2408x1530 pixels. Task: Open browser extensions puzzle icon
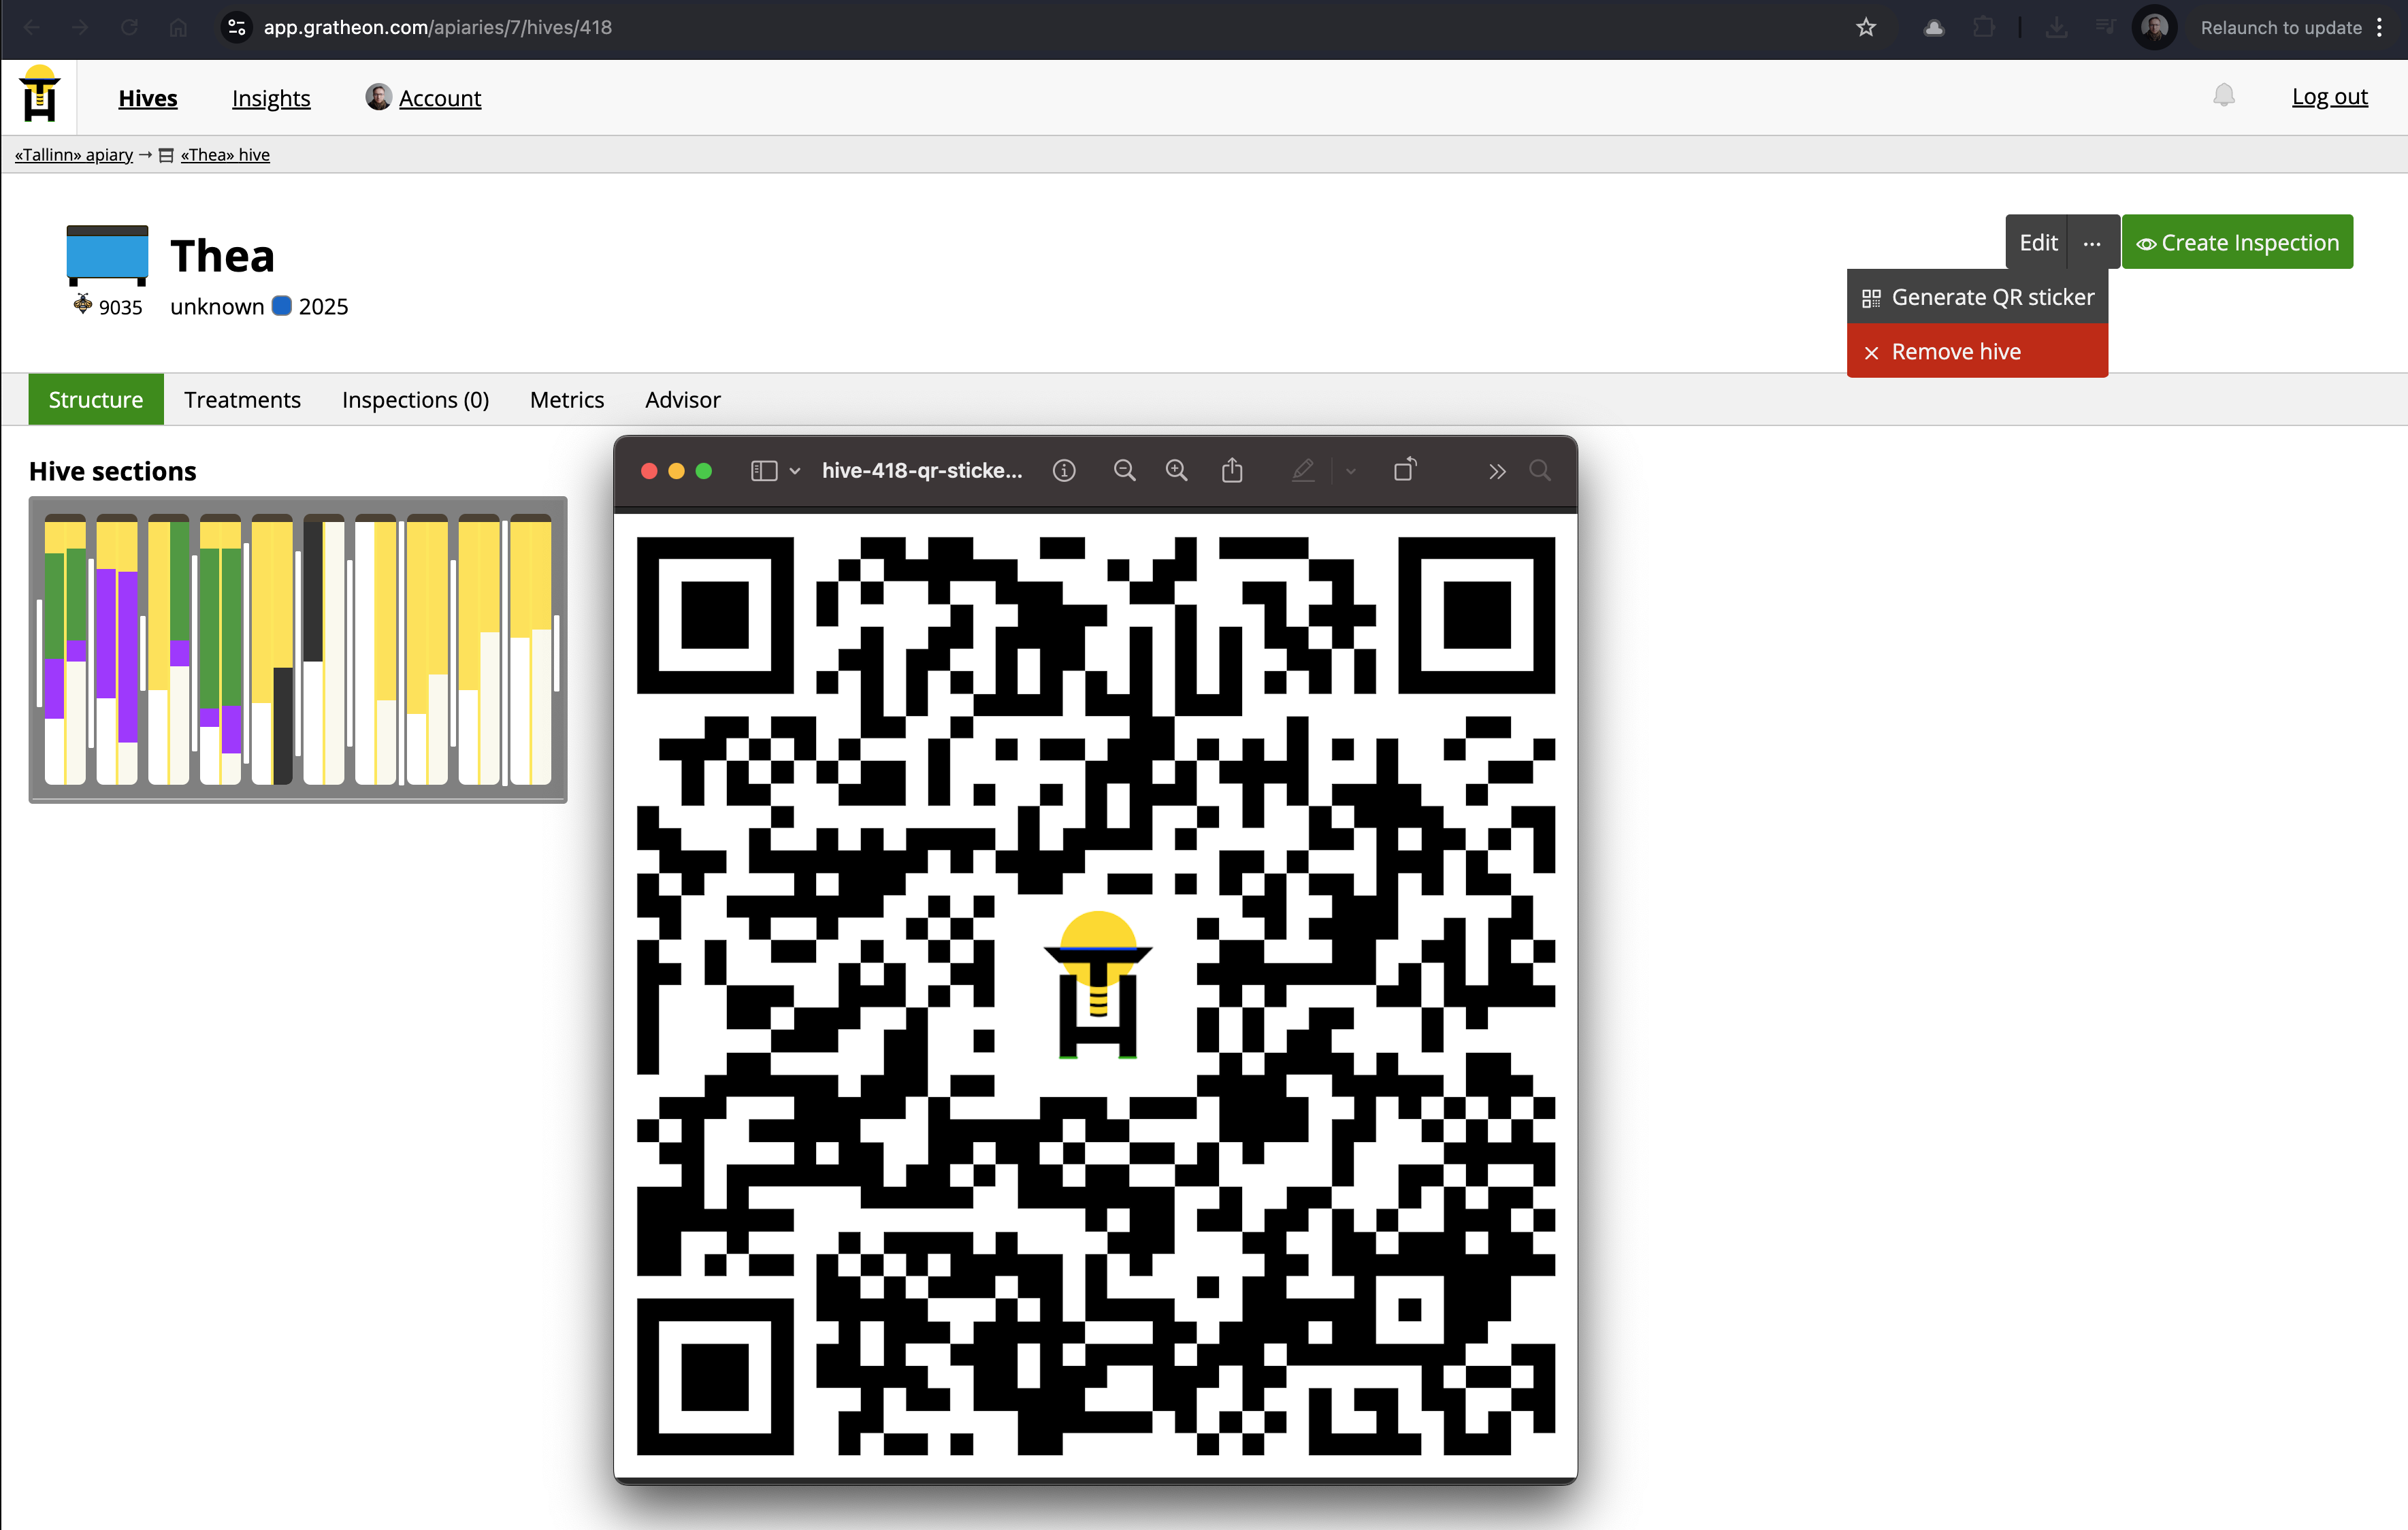coord(1983,28)
